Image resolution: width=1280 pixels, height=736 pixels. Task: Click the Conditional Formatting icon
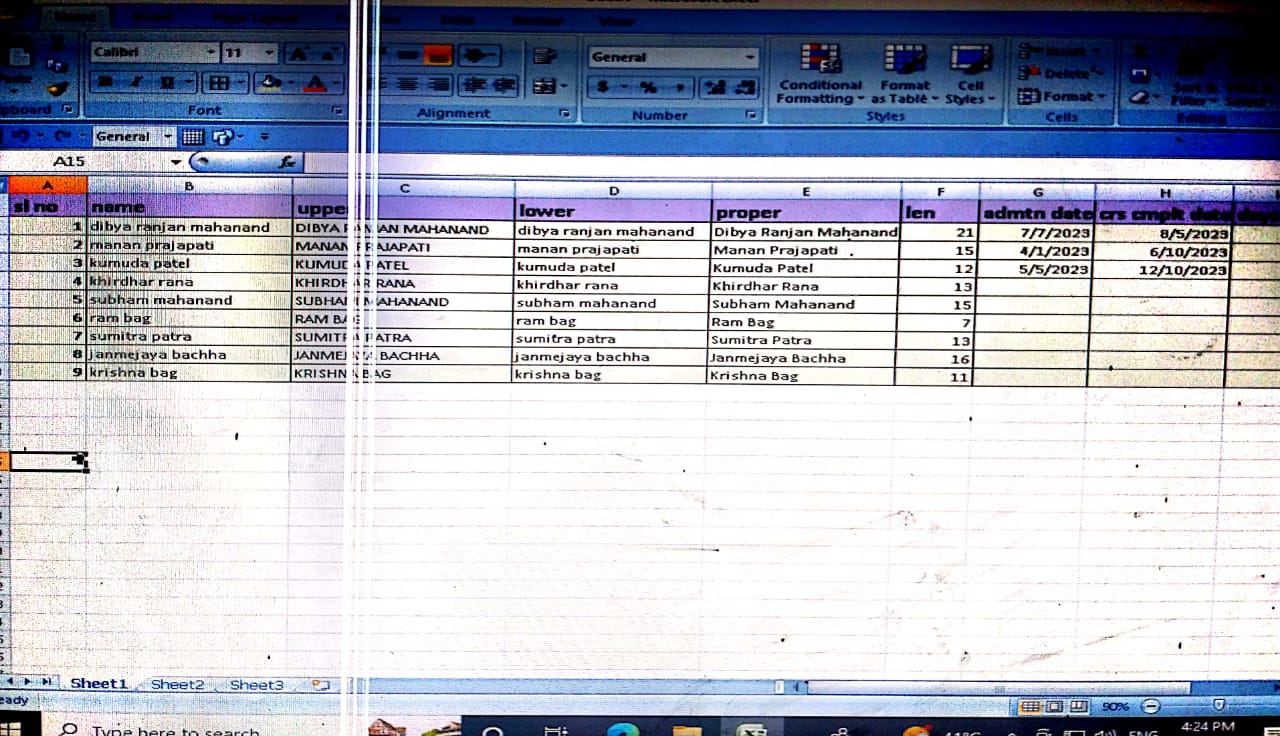click(820, 60)
